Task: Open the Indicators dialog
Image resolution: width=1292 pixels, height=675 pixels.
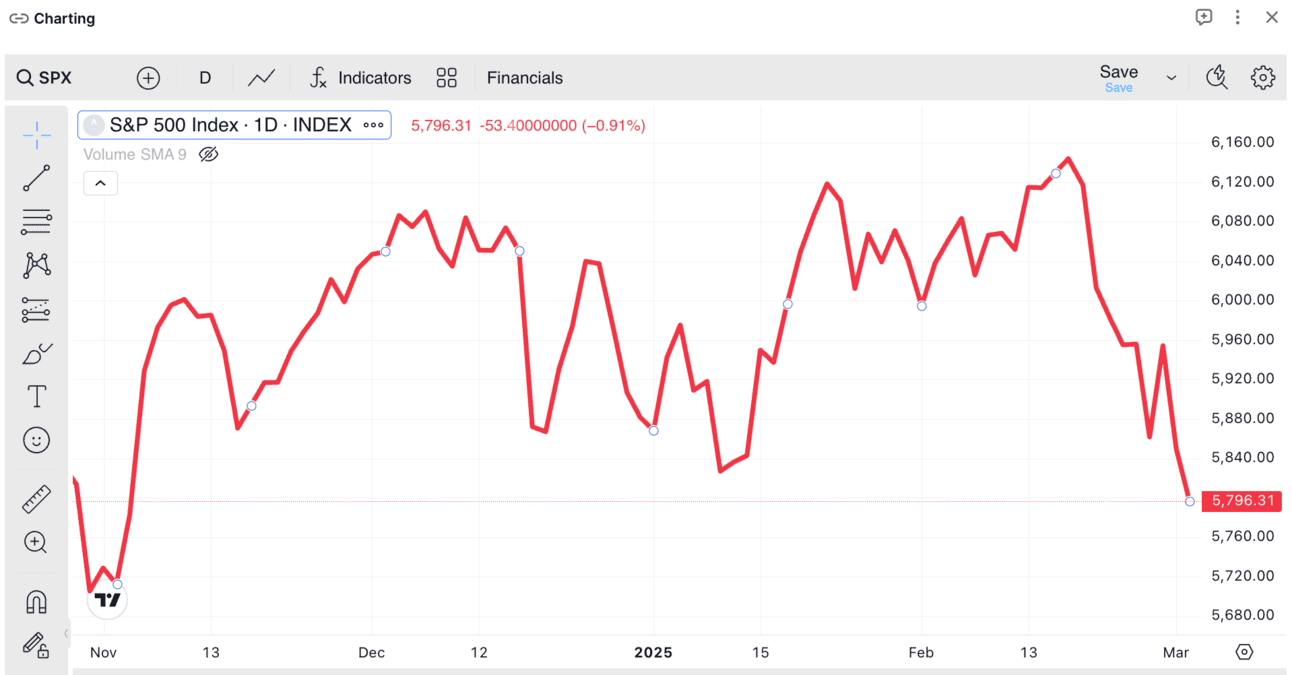Action: click(x=360, y=78)
